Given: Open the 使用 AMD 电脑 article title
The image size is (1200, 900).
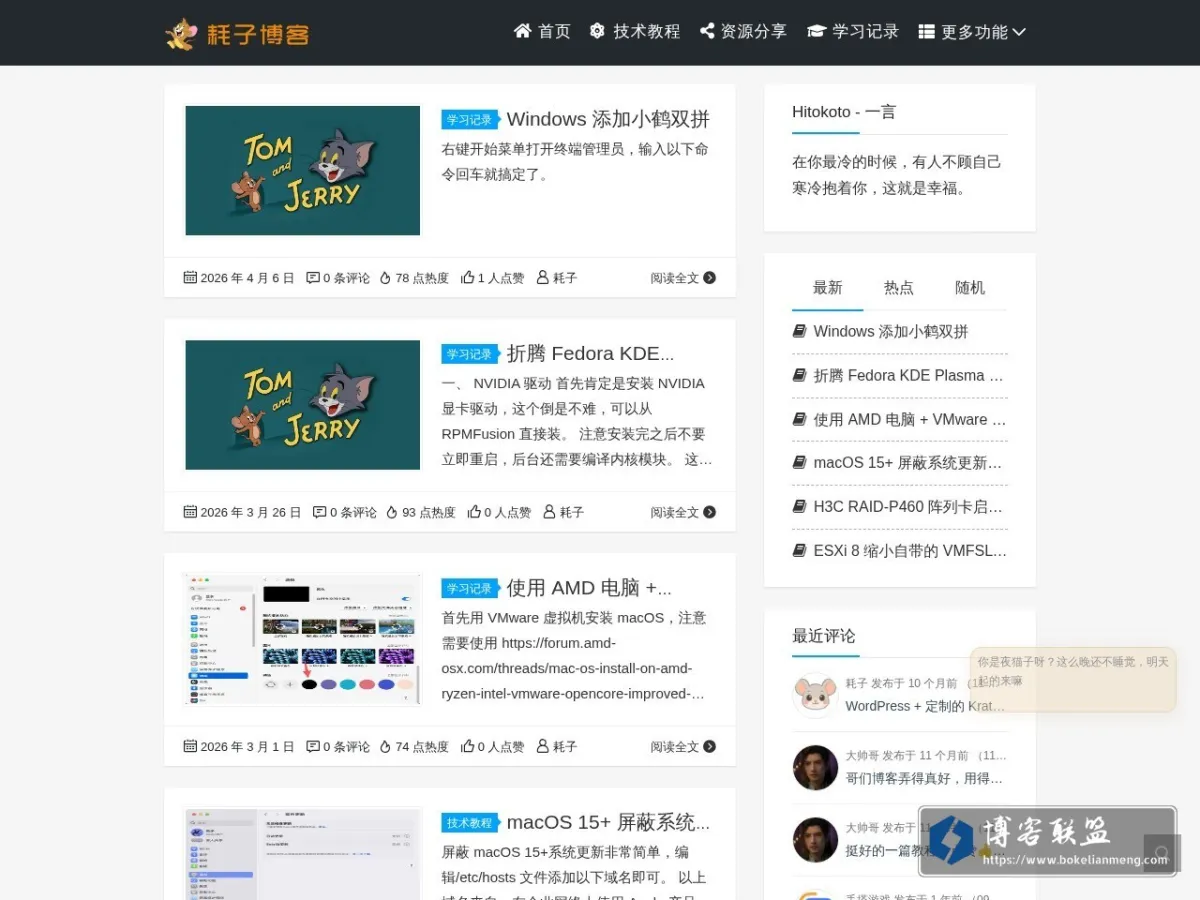Looking at the screenshot, I should [x=589, y=588].
